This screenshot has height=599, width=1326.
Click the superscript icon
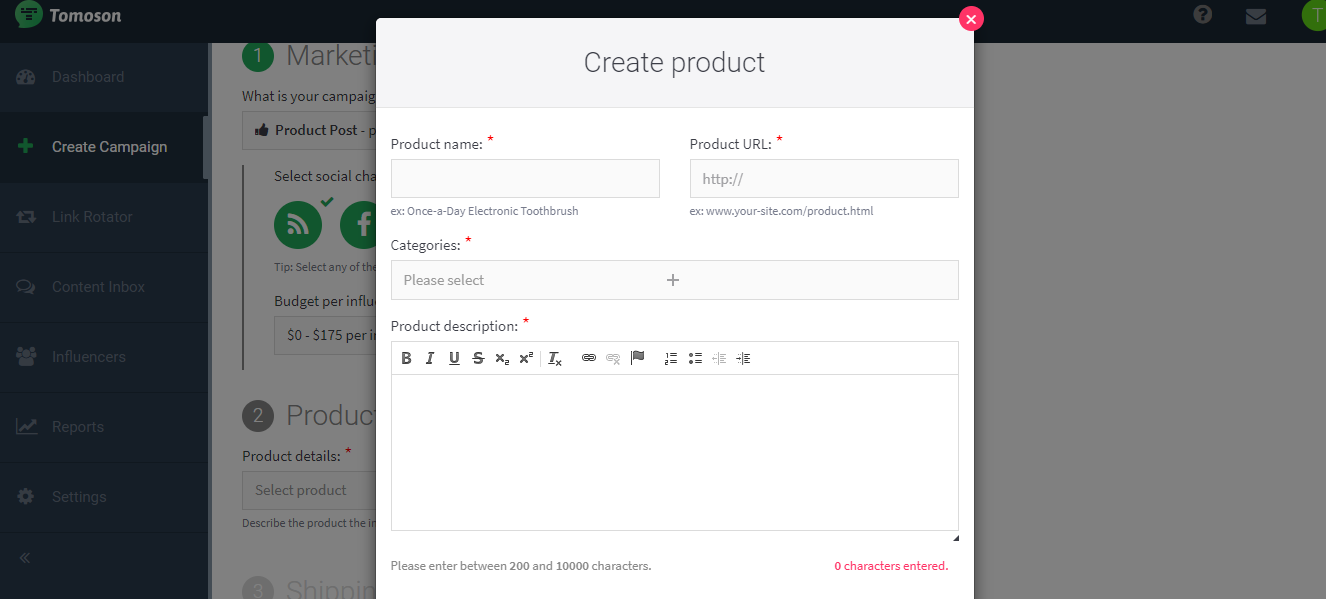pyautogui.click(x=526, y=358)
